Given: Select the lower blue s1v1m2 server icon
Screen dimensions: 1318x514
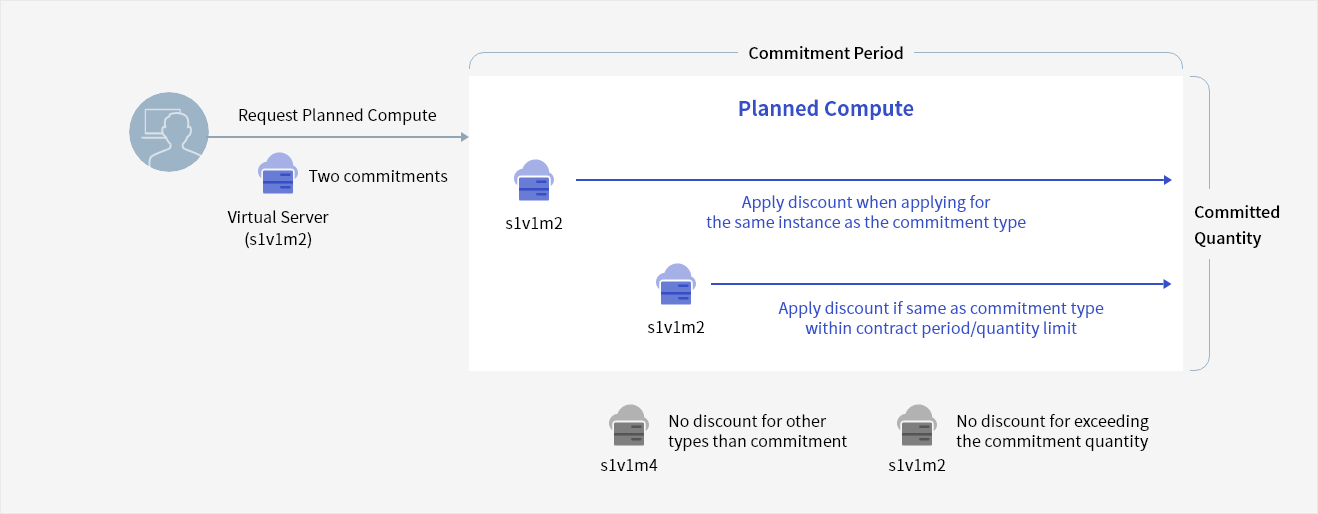Looking at the screenshot, I should [675, 285].
